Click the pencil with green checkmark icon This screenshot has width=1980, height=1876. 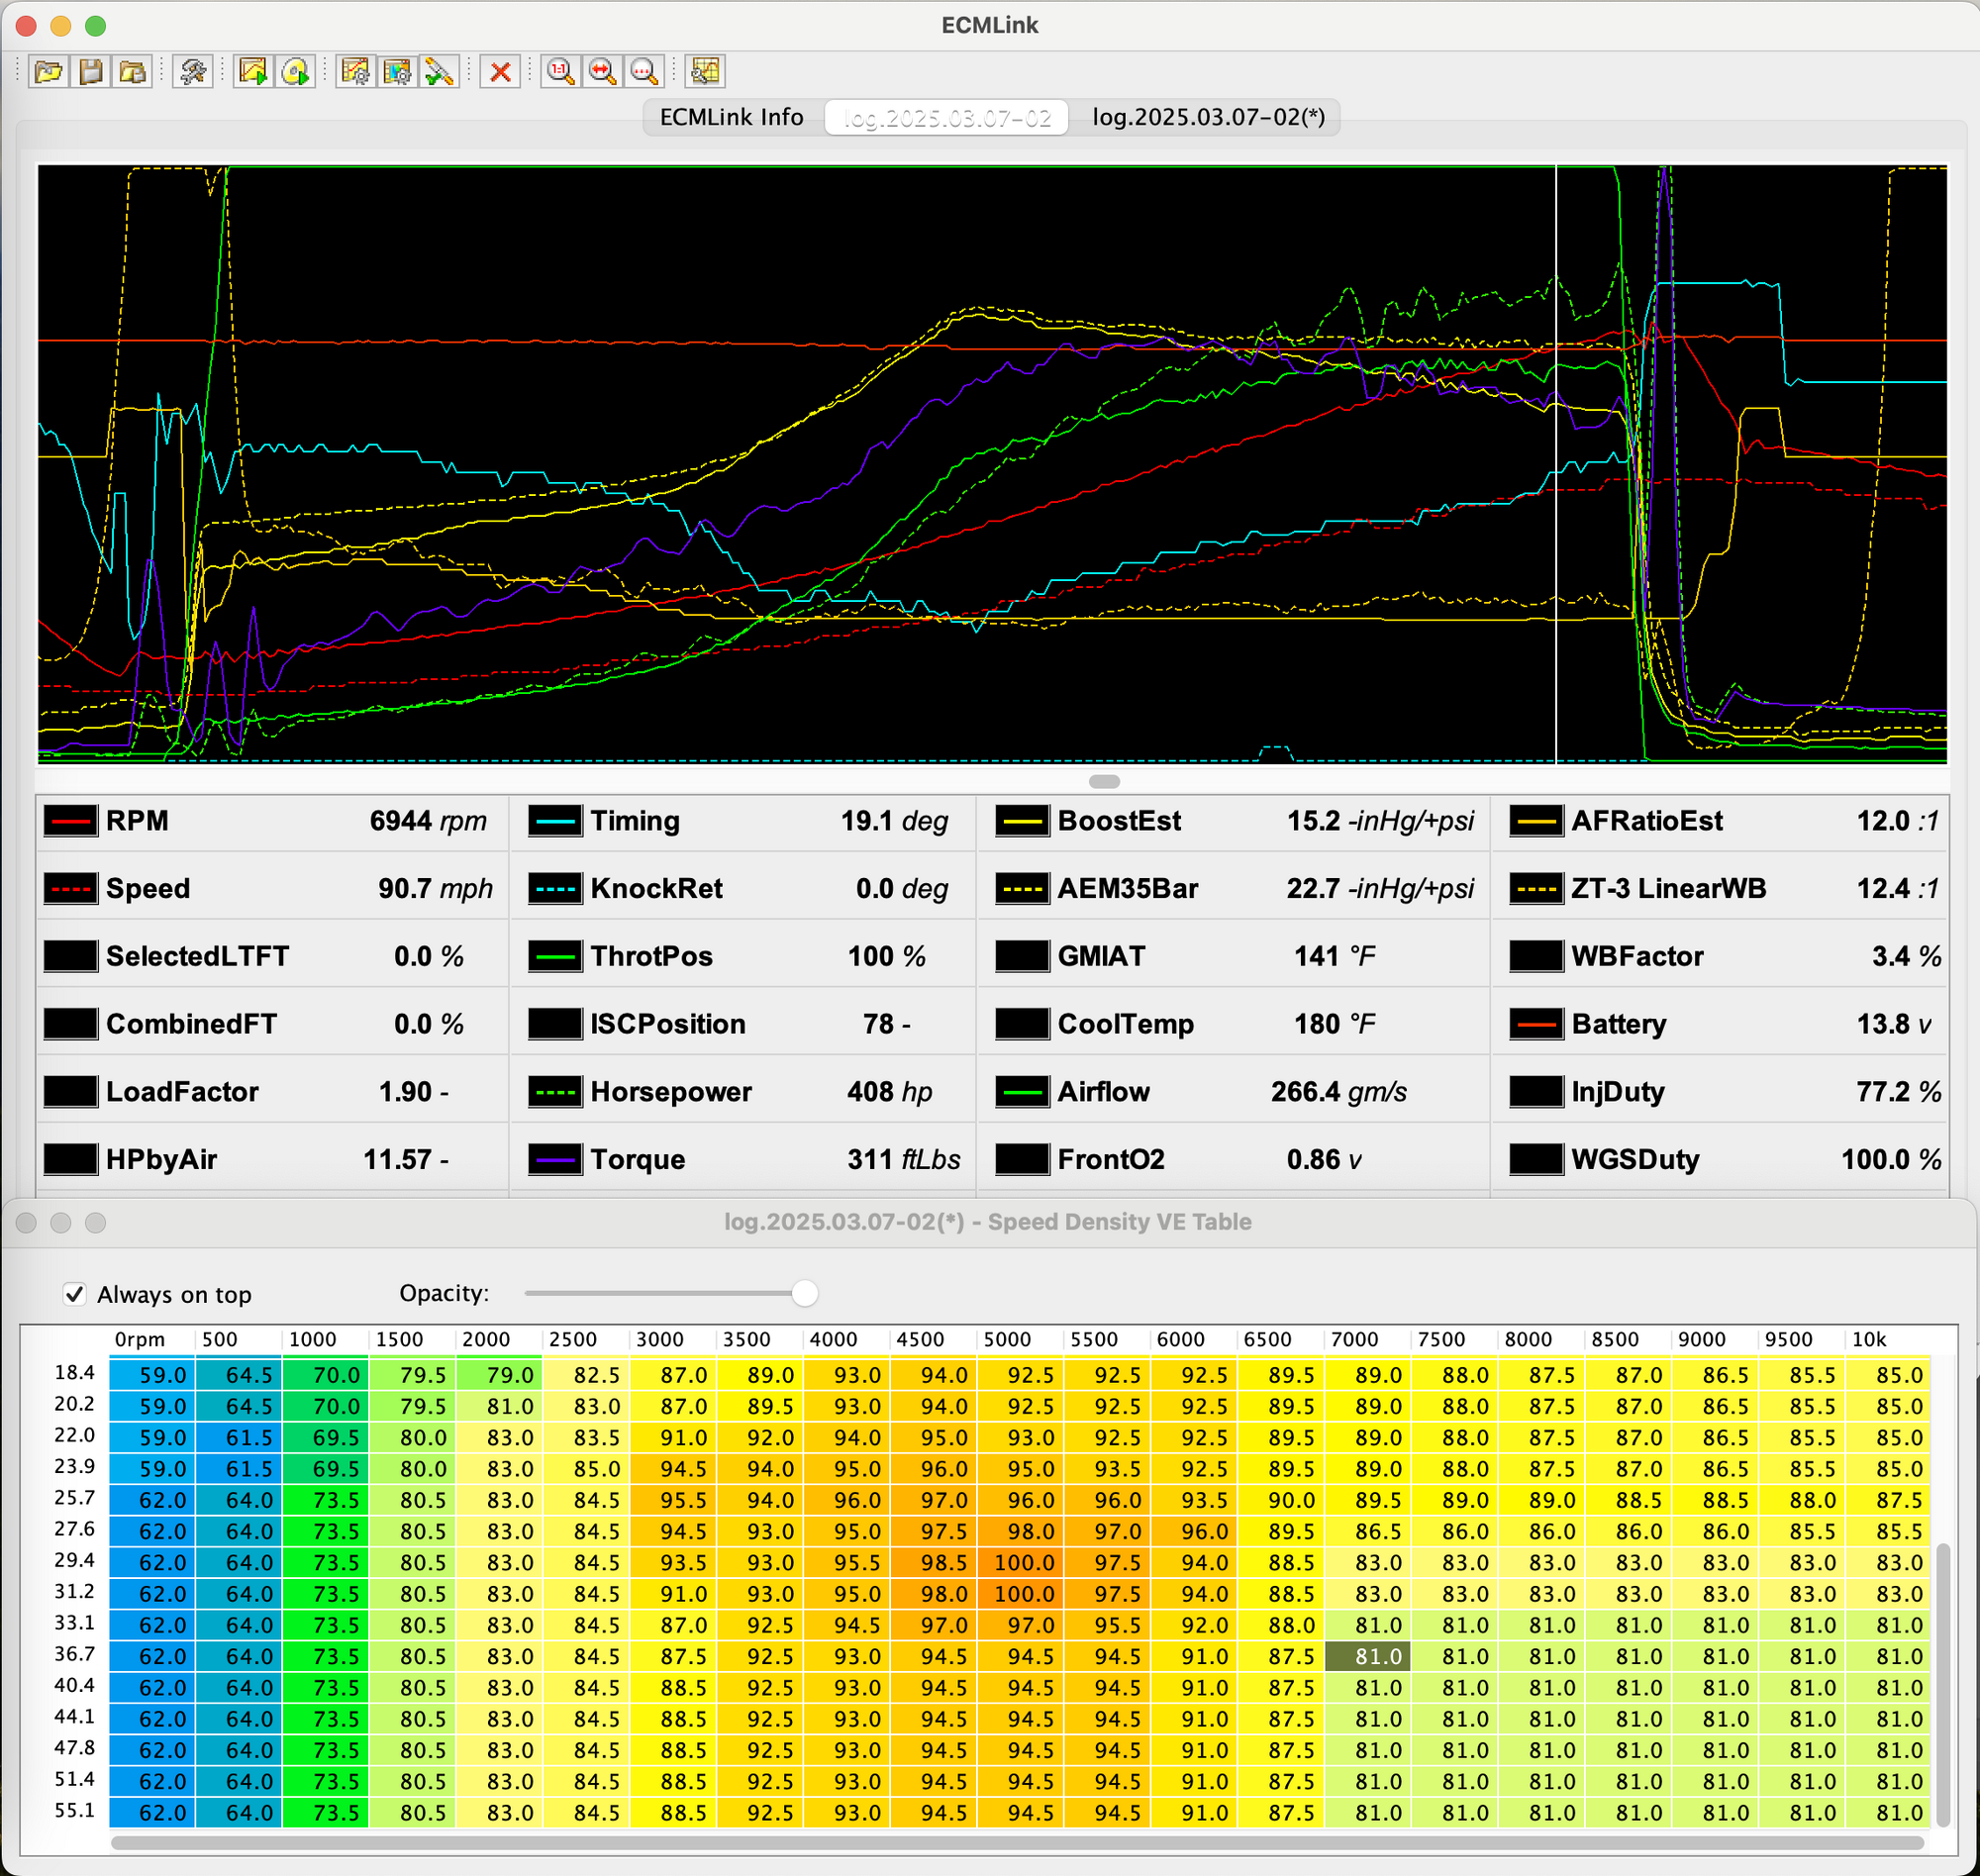[x=439, y=71]
